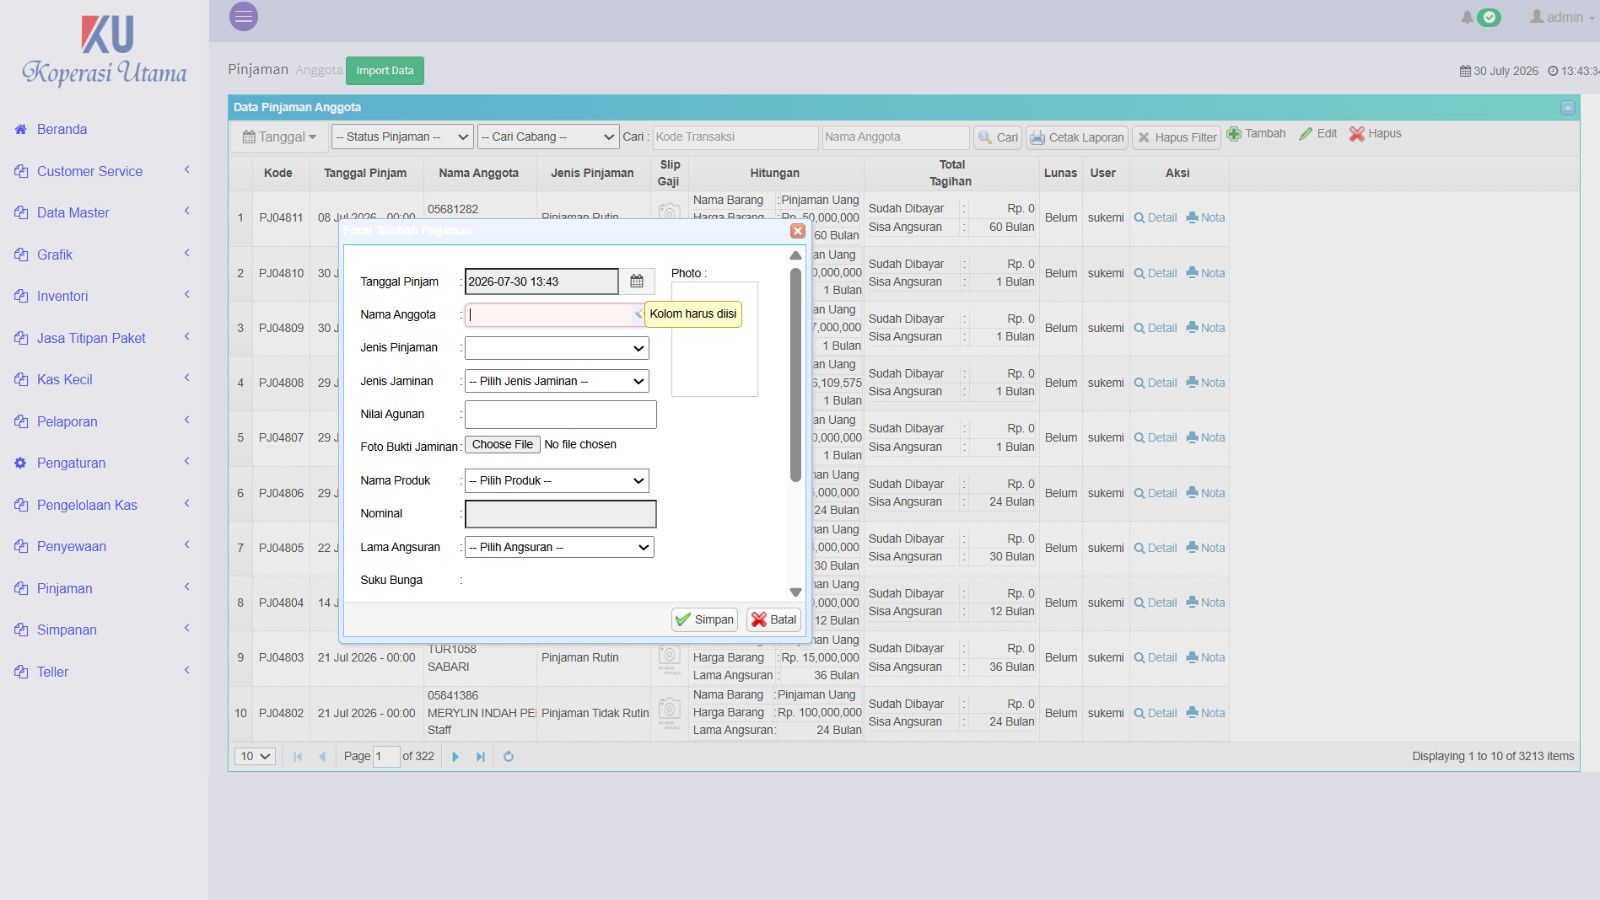Open the calendar picker for Tanggal Pinjam

637,281
